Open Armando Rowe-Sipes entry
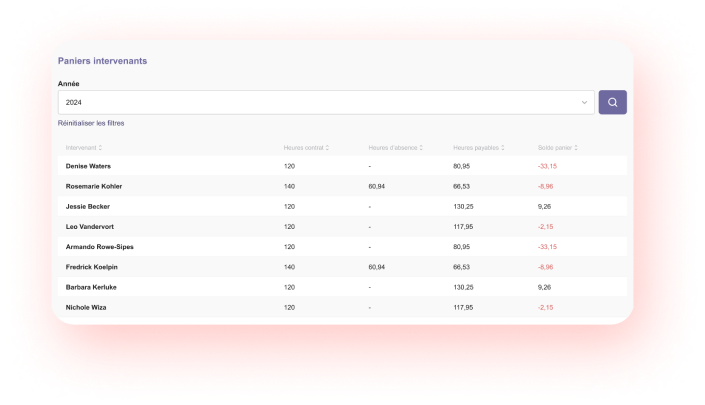The width and height of the screenshot is (705, 405). click(x=99, y=246)
